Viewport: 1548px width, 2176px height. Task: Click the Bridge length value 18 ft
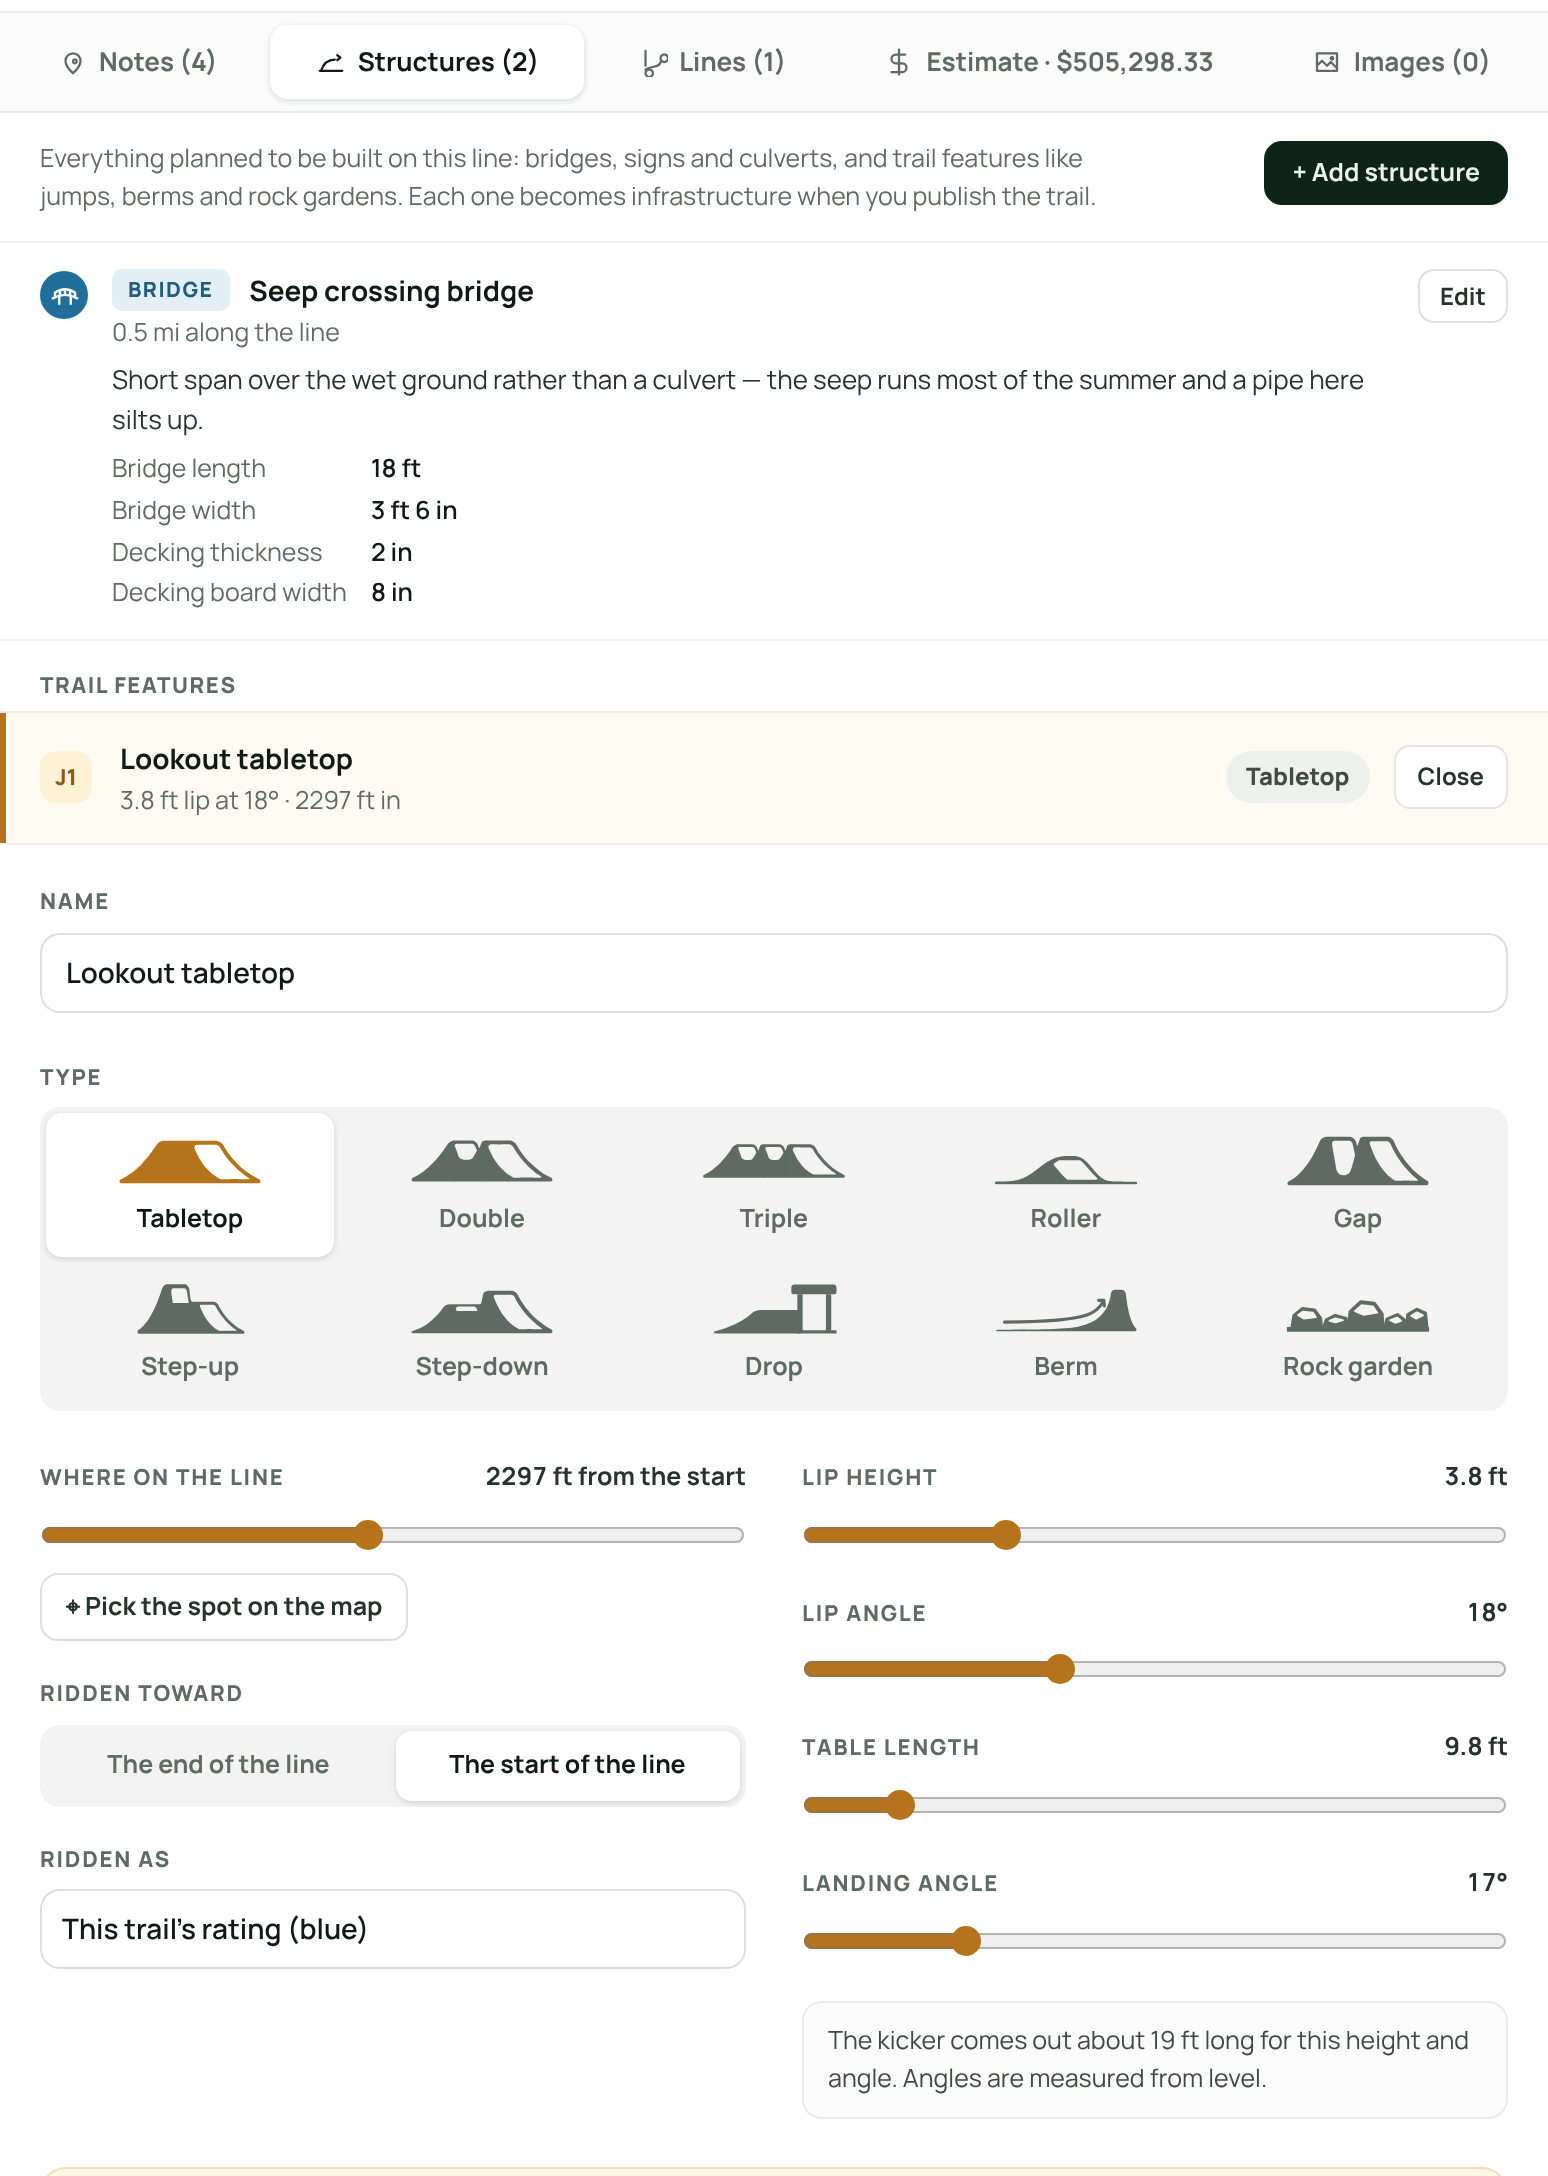point(396,469)
